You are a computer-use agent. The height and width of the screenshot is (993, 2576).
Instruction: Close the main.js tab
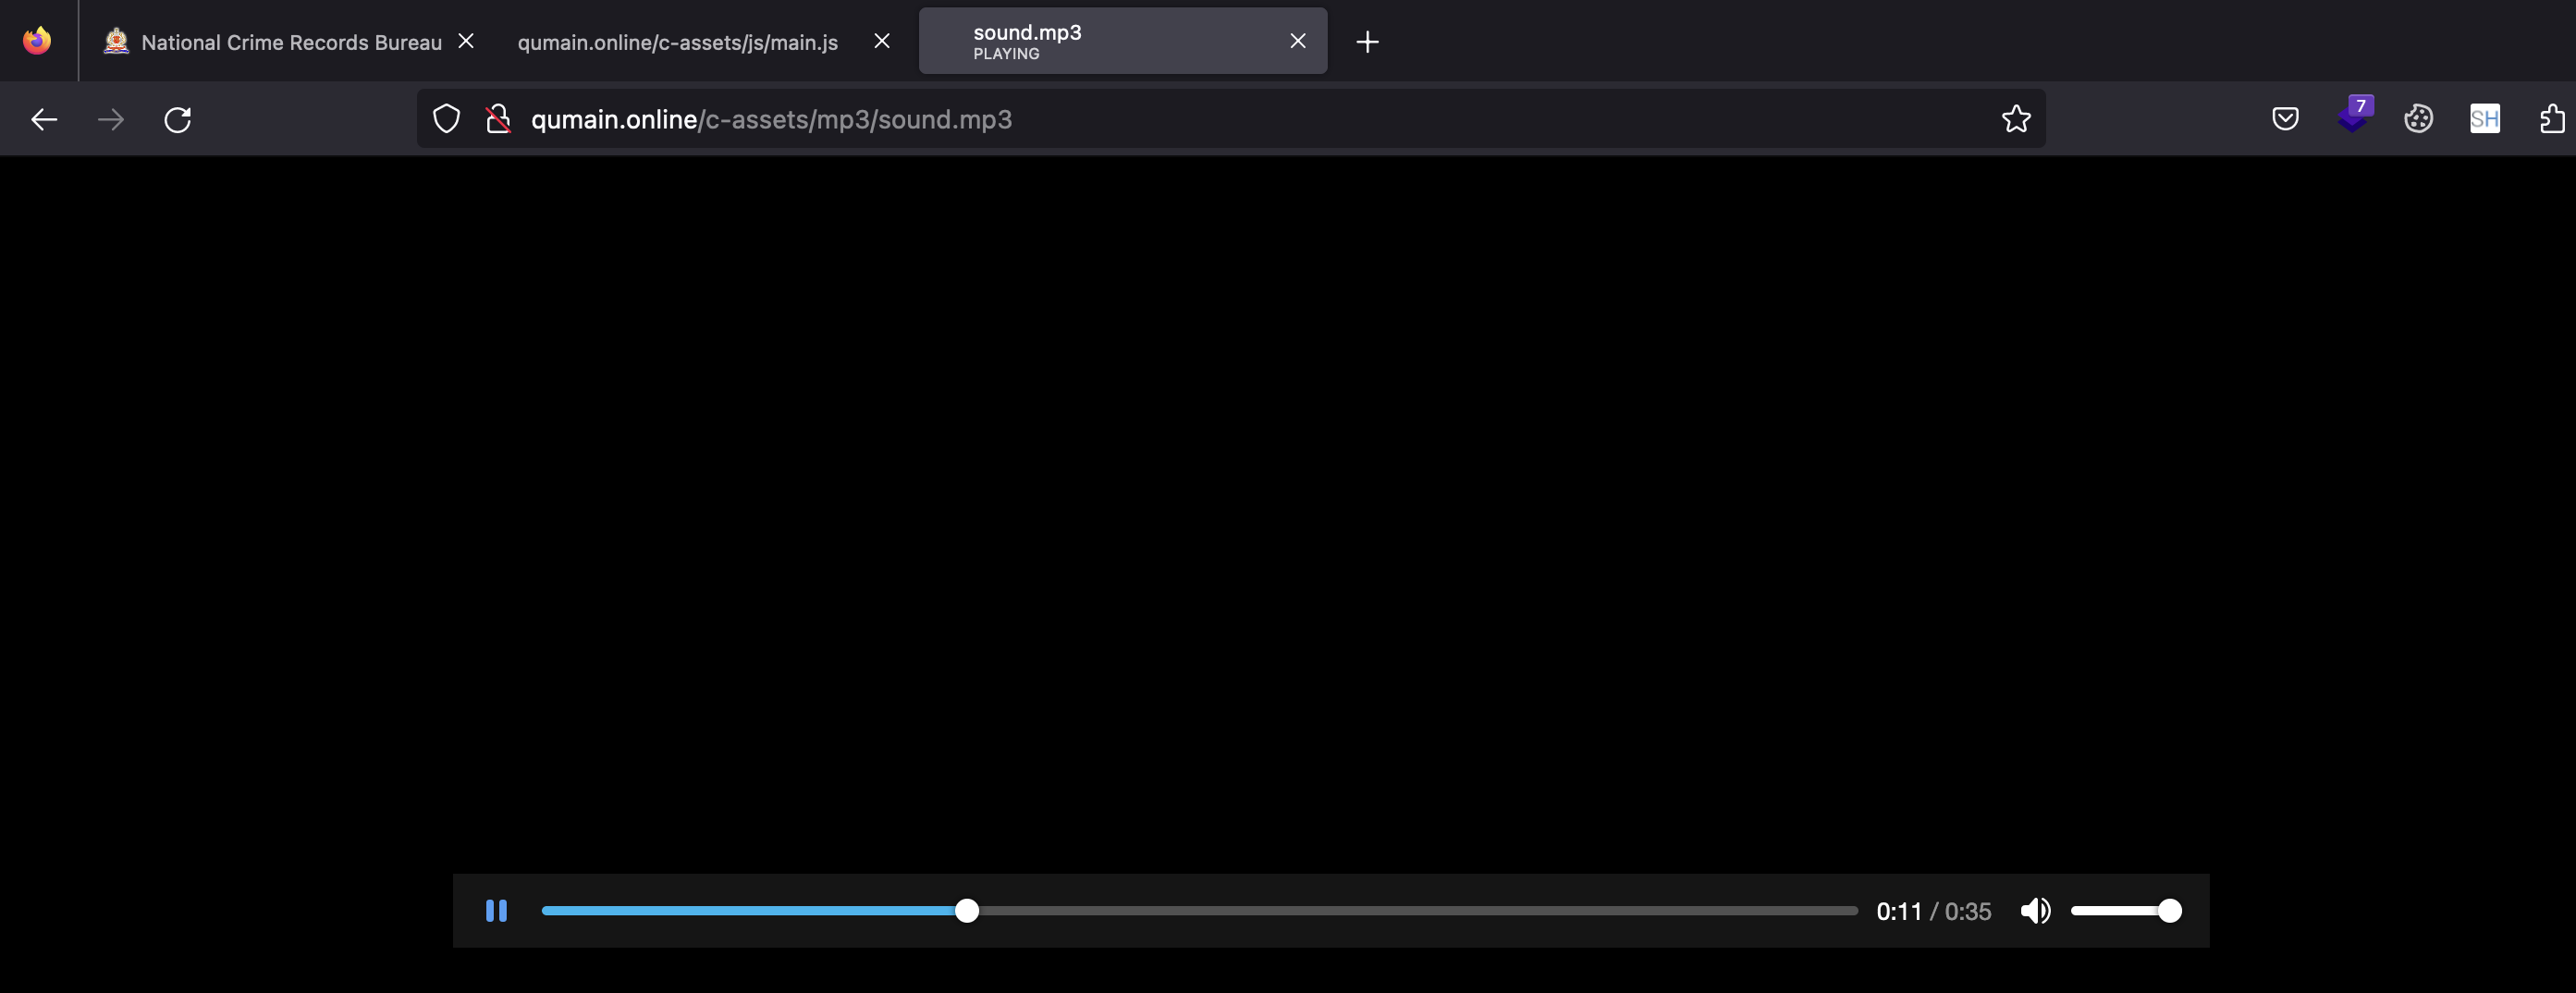pos(881,41)
